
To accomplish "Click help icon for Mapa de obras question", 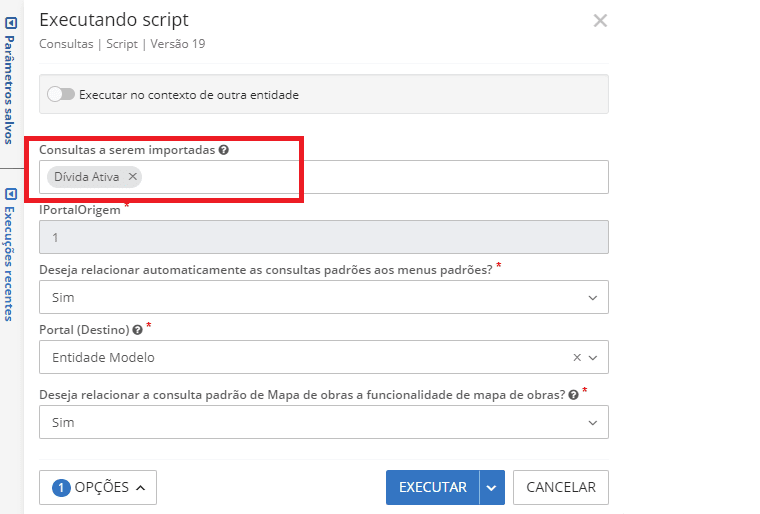I will [x=573, y=395].
